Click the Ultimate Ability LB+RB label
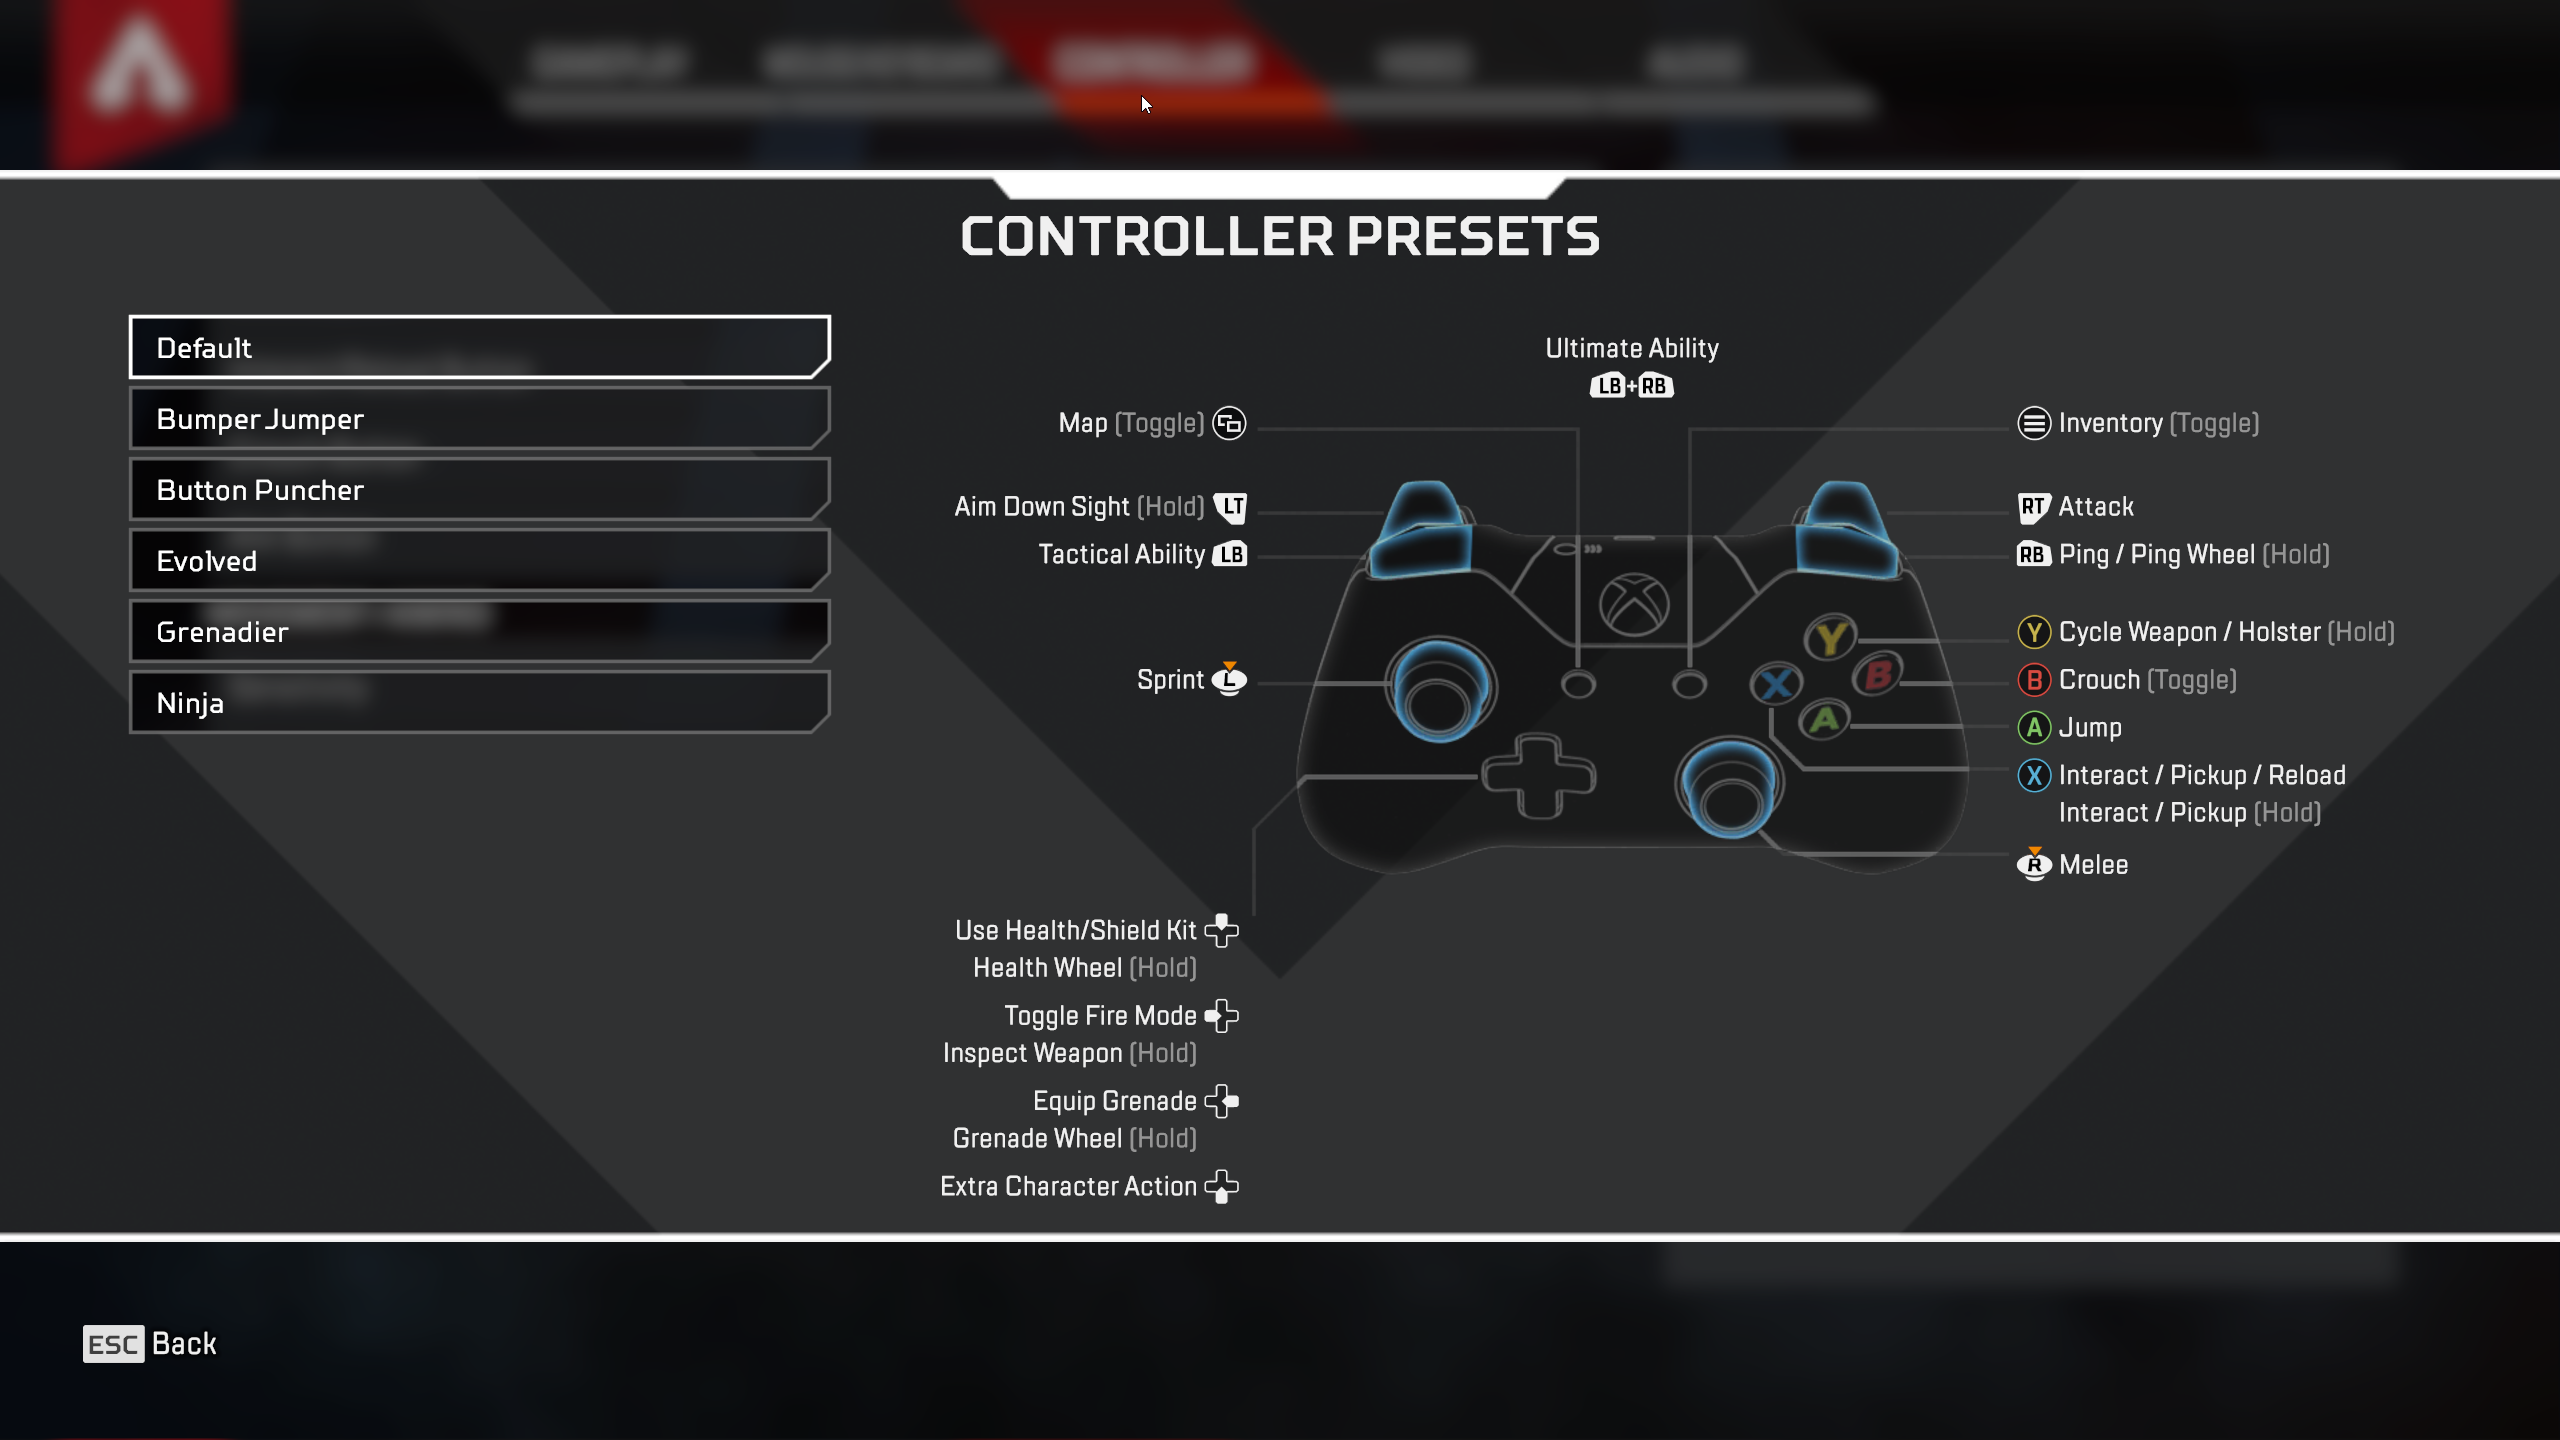This screenshot has width=2560, height=1440. point(1630,366)
